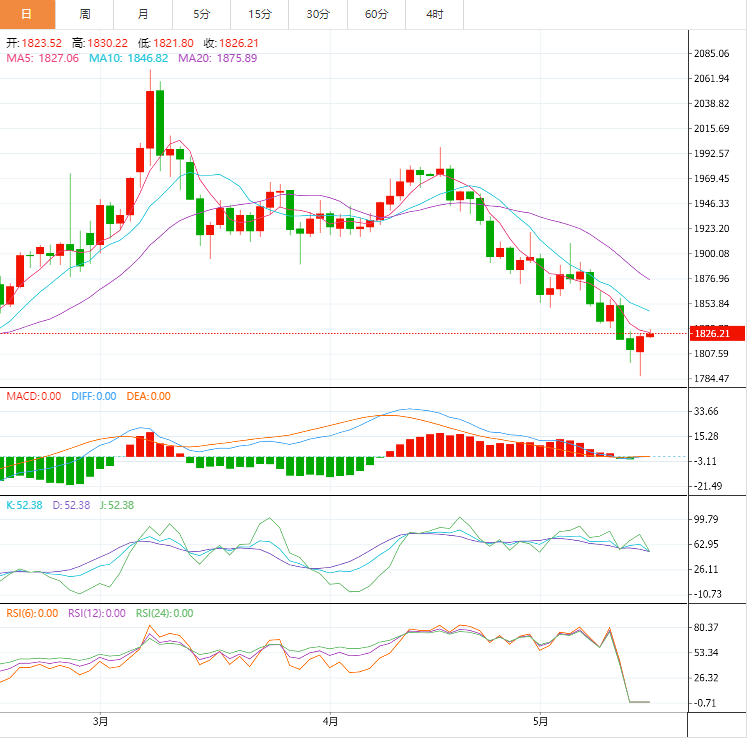
Task: Click the 1923.20 price axis label
Action: (712, 229)
